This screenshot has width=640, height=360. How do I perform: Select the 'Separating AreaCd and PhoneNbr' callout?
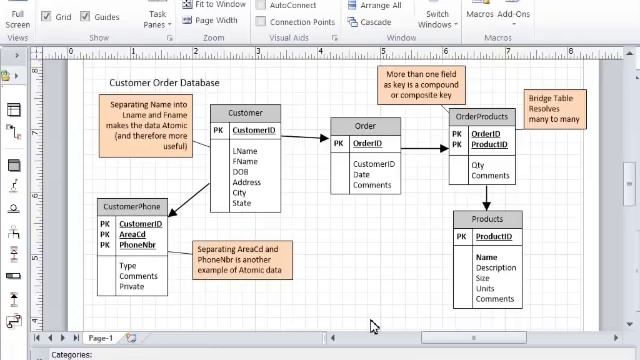(x=242, y=260)
